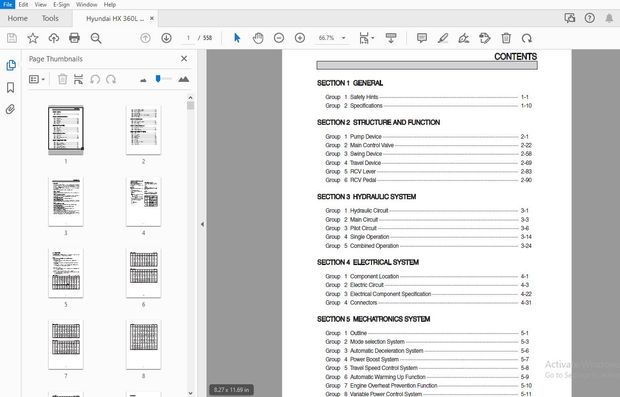Viewport: 620px width, 397px height.
Task: Close the Hyundai HX 360L tab
Action: 152,18
